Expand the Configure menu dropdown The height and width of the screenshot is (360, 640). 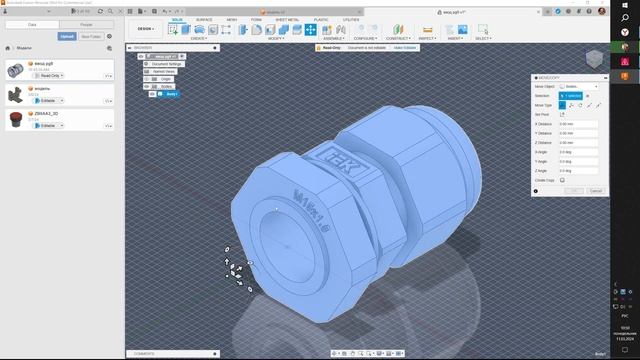point(365,38)
